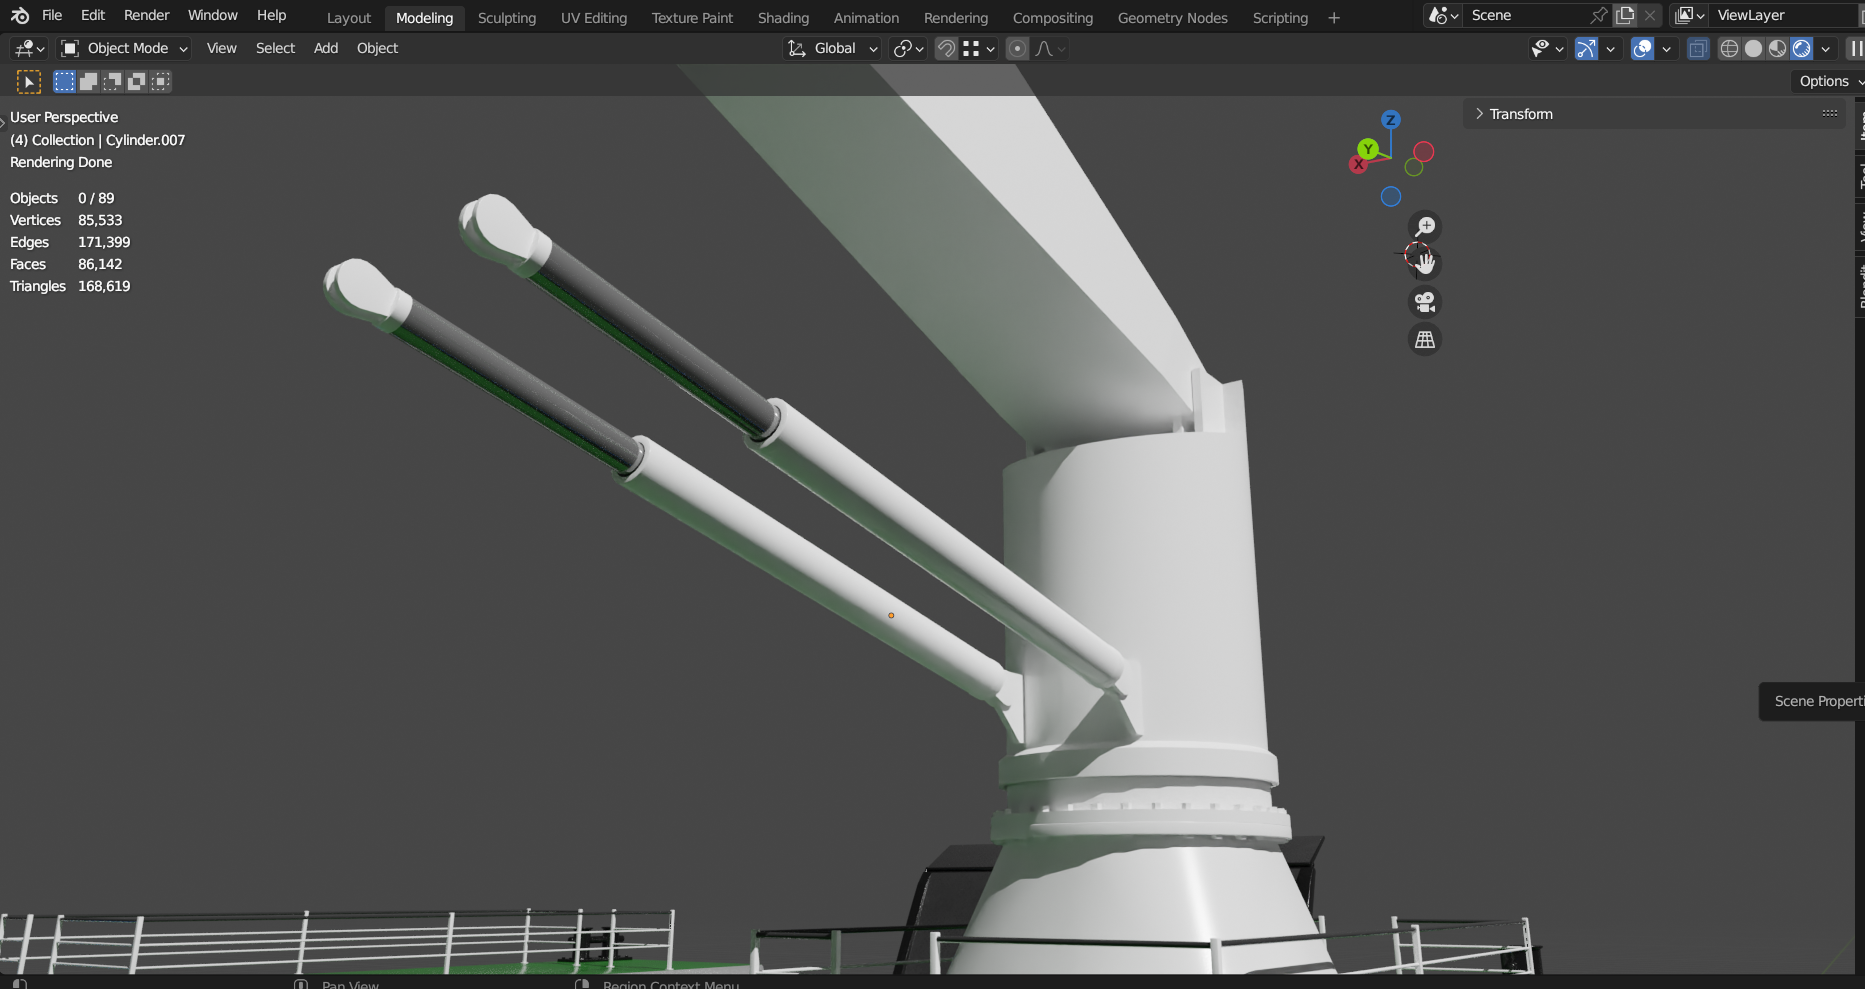Choose 'Intersect existing selection' mode icon
1865x989 pixels.
(161, 82)
